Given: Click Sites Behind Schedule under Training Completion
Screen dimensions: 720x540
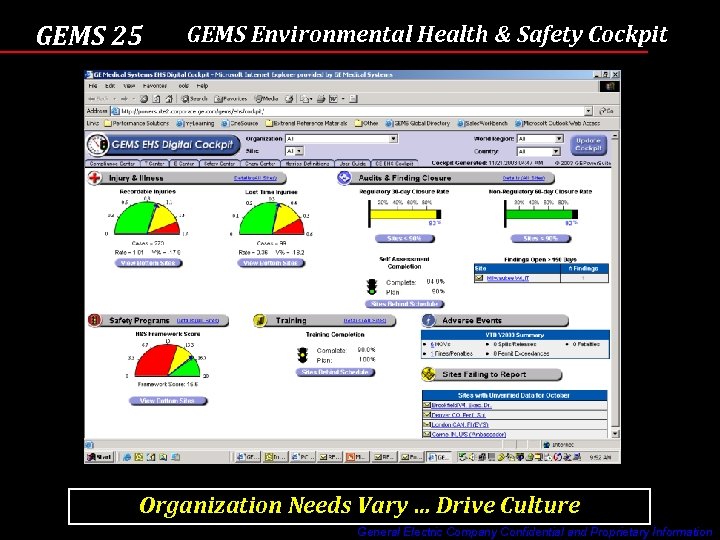Looking at the screenshot, I should pyautogui.click(x=336, y=372).
